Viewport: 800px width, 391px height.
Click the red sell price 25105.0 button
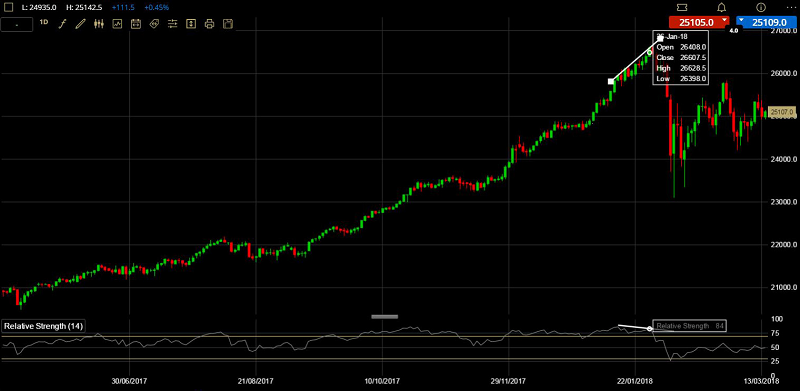(x=699, y=22)
